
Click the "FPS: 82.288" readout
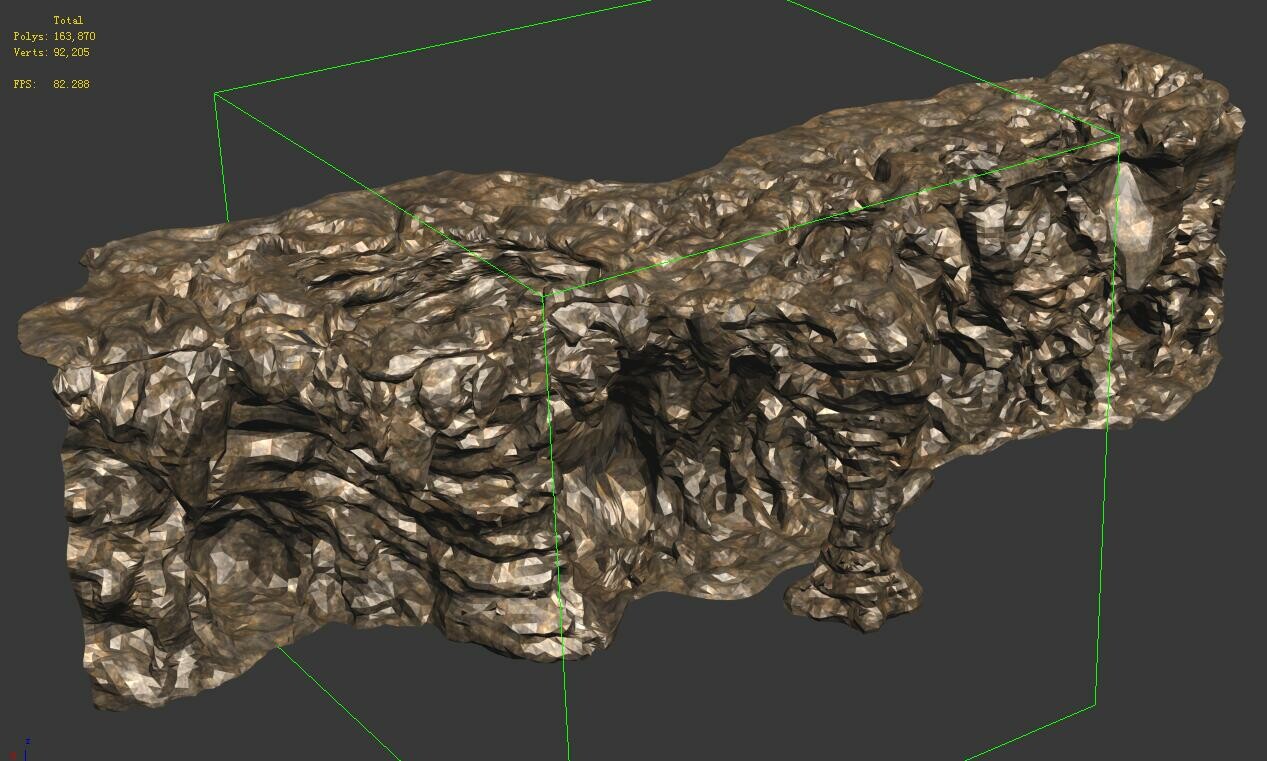(51, 84)
